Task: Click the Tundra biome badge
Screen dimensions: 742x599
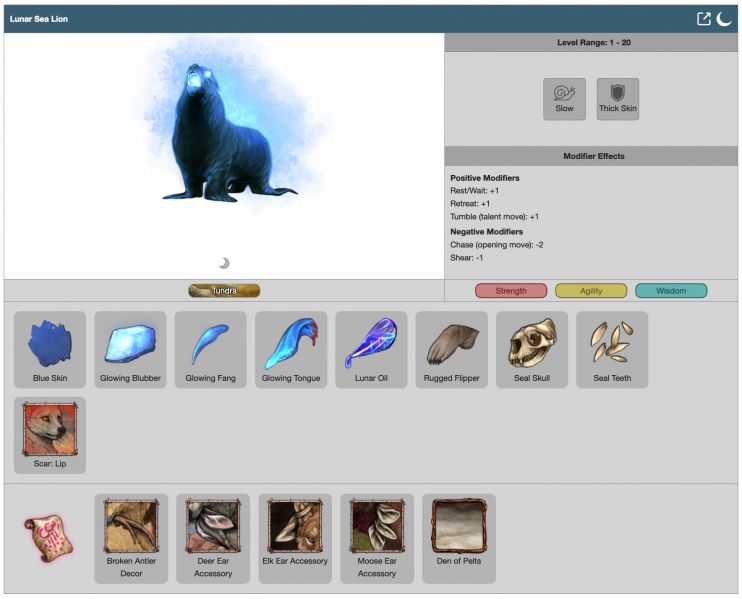Action: pyautogui.click(x=224, y=291)
